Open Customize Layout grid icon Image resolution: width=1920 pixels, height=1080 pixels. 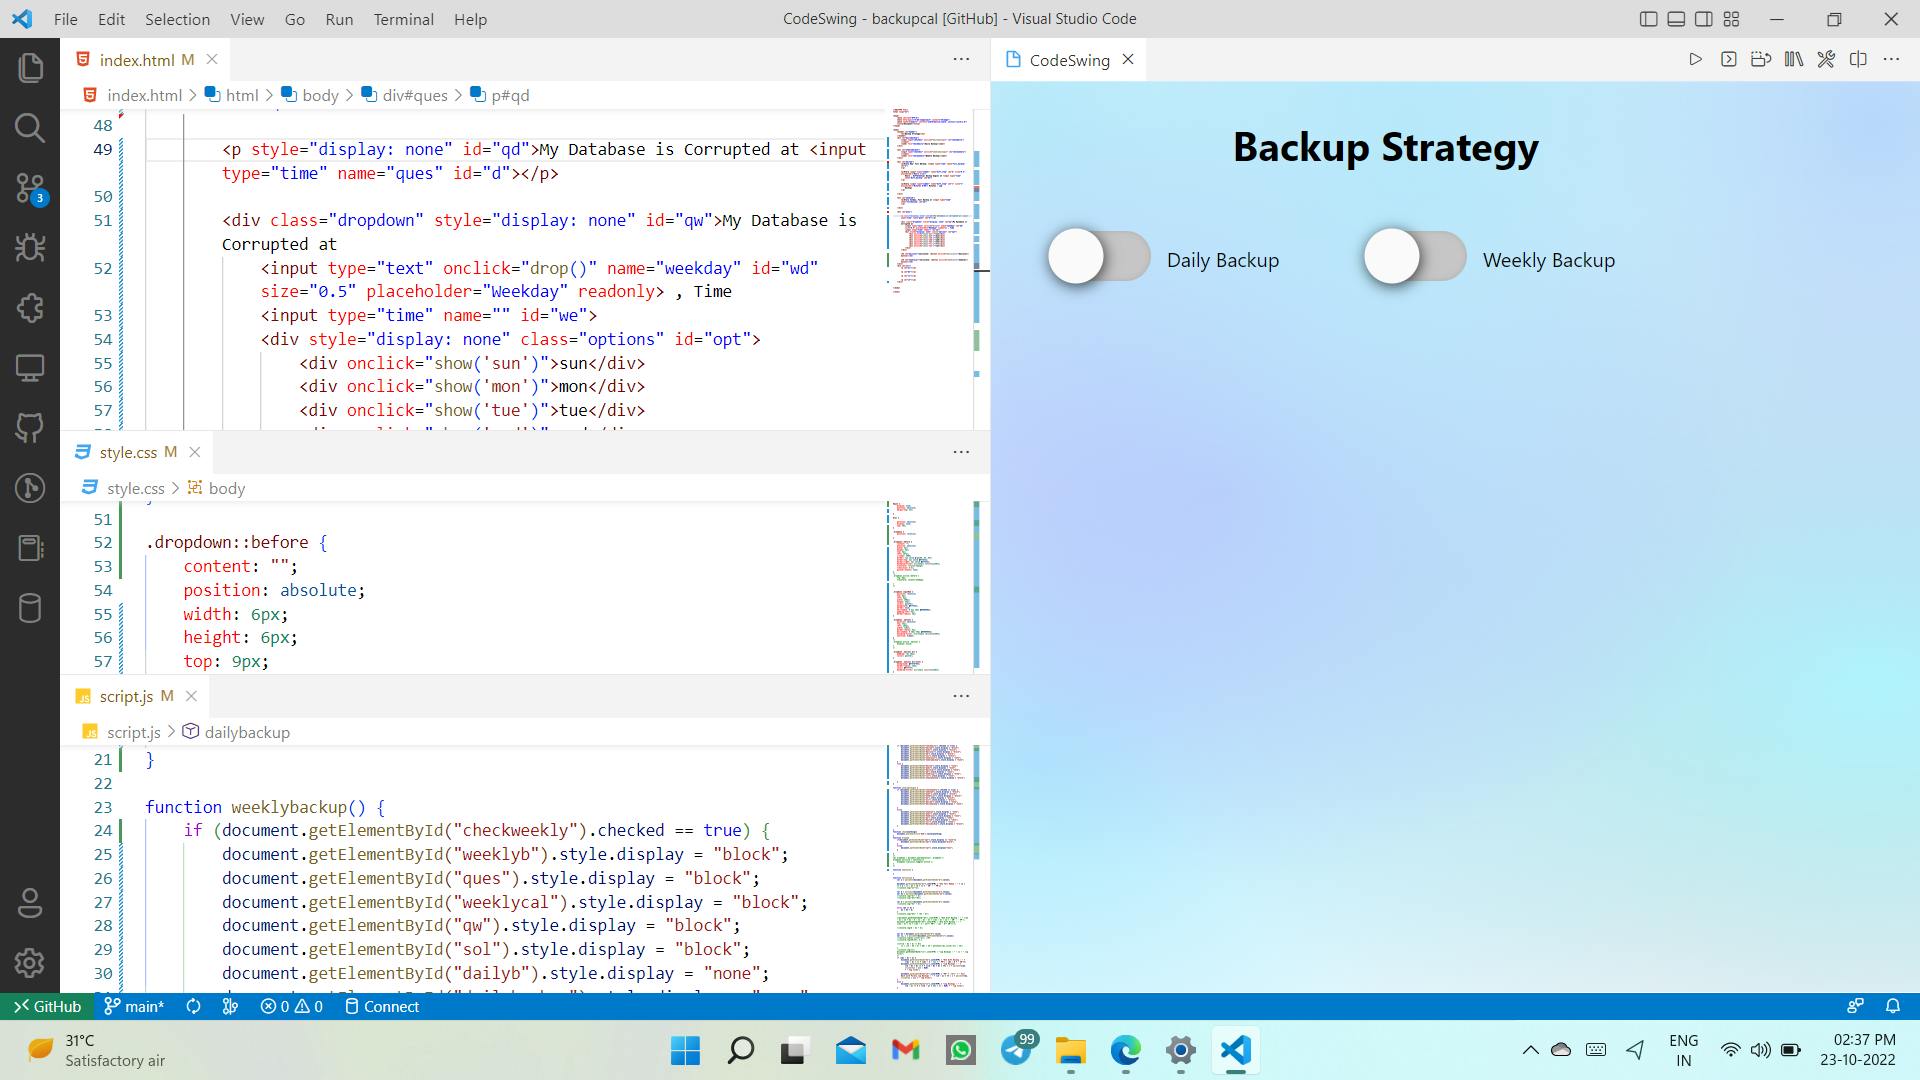pyautogui.click(x=1732, y=19)
